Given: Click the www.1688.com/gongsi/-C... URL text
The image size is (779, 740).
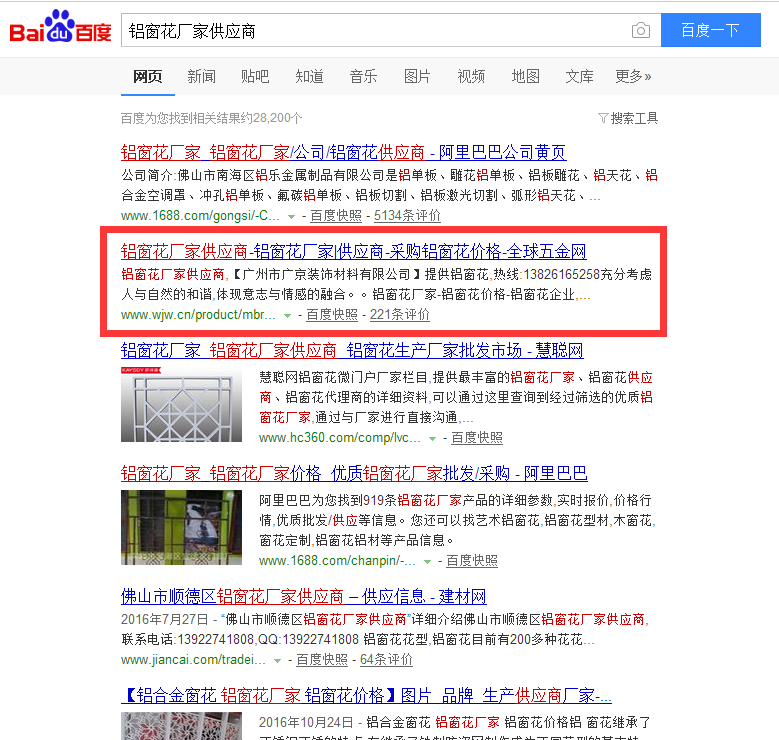Looking at the screenshot, I should [200, 216].
